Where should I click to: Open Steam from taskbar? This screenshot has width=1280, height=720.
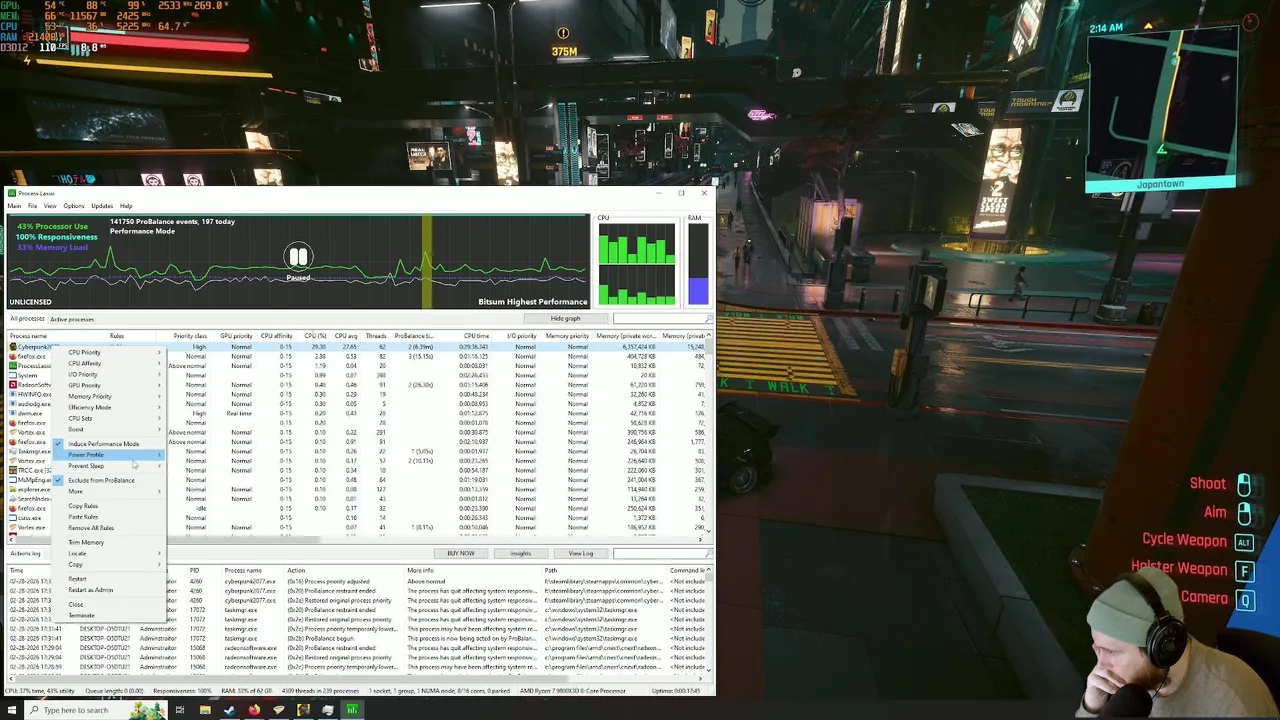[x=229, y=710]
